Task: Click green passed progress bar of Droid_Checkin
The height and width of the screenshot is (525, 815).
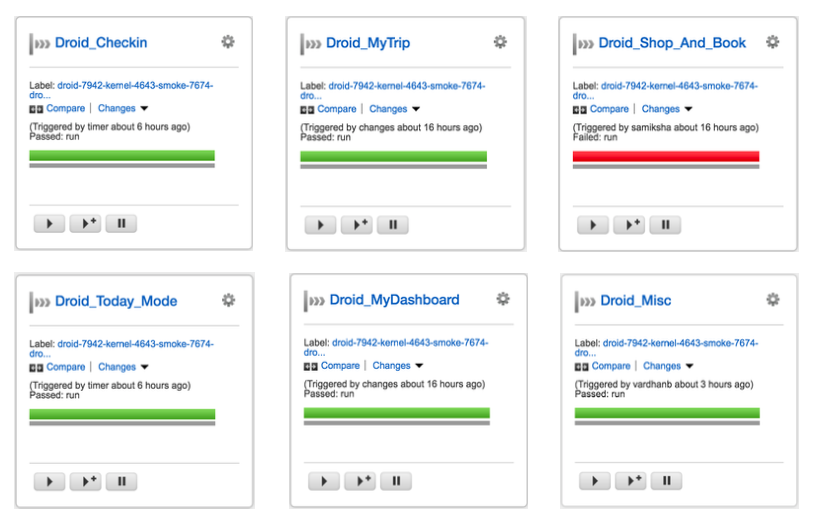Action: [122, 156]
